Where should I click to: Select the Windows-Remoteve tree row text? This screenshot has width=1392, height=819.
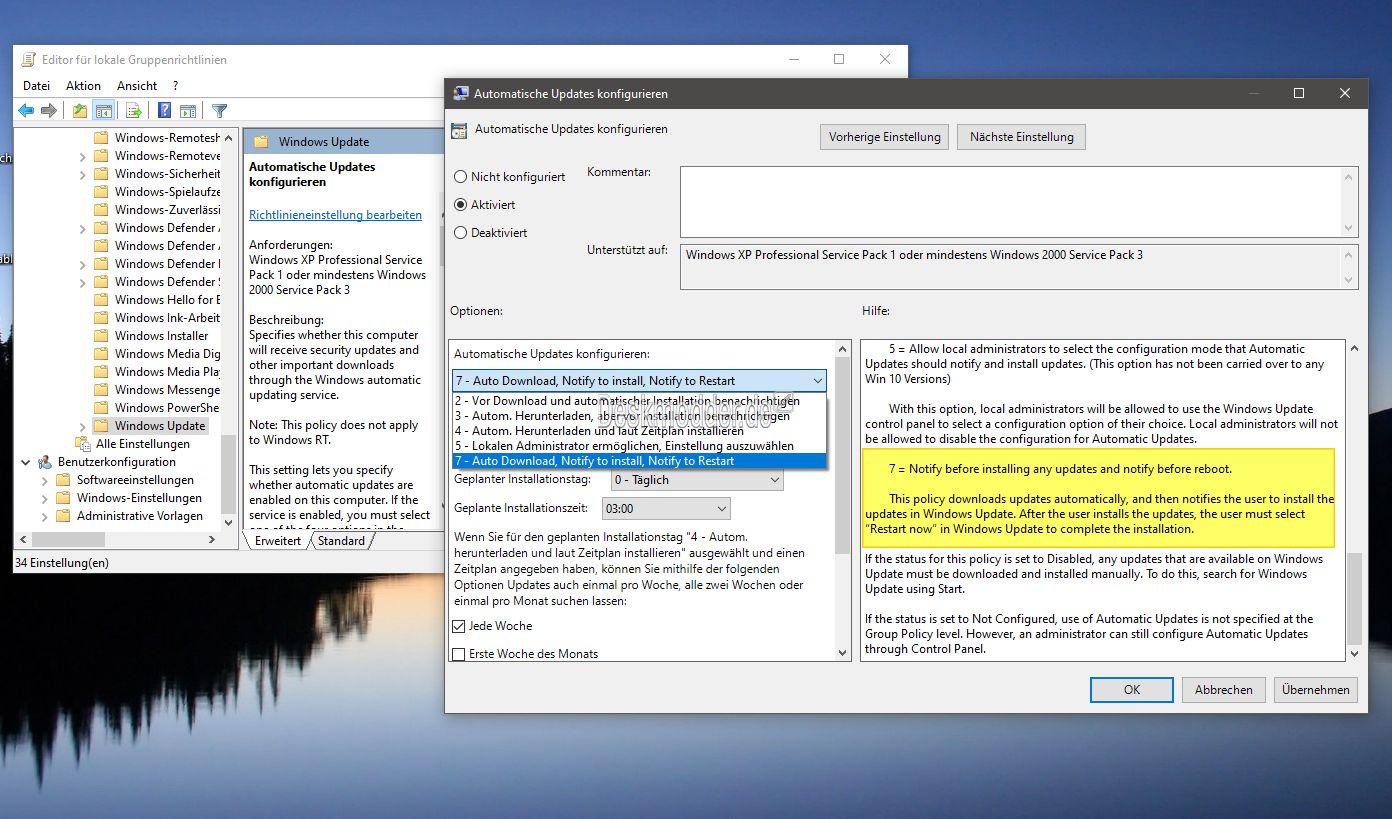(x=167, y=155)
